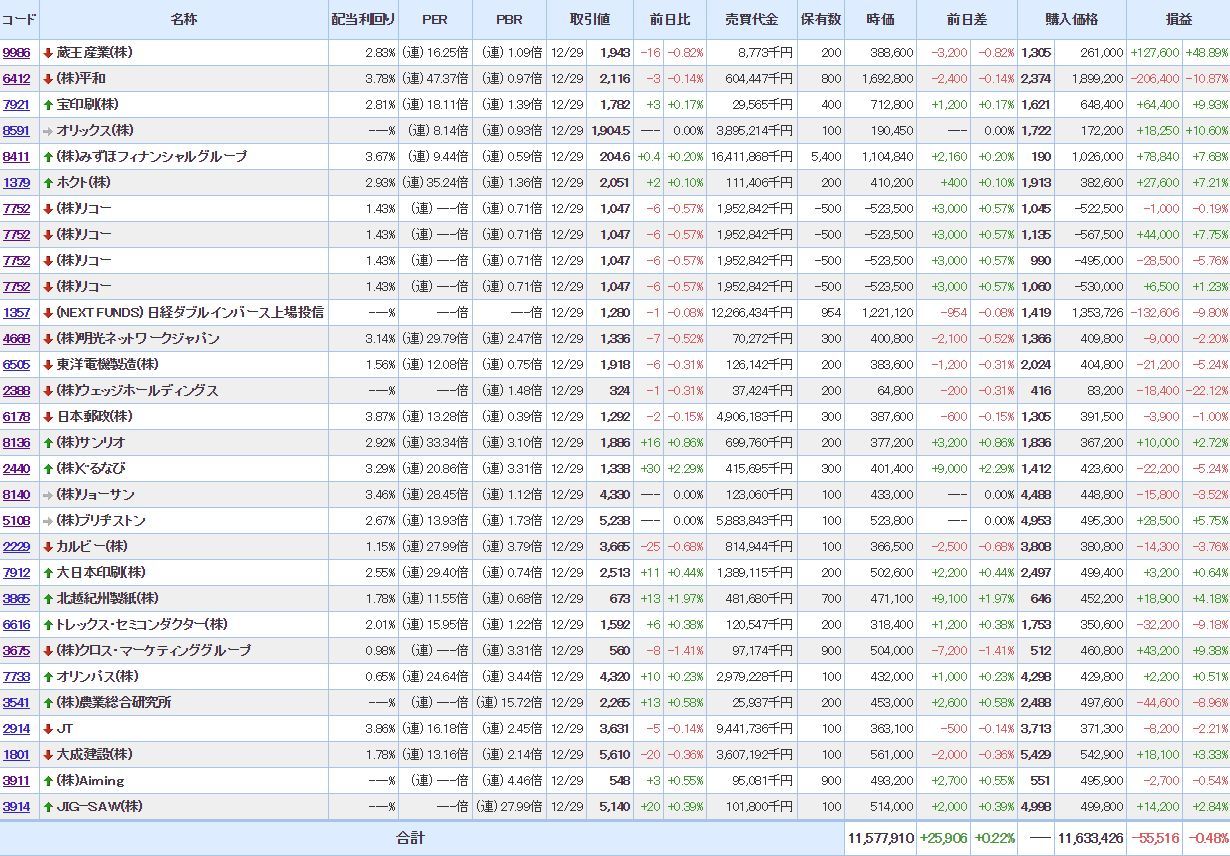Image resolution: width=1230 pixels, height=856 pixels.
Task: Click the up arrow beside みずほフィナンシャルグループ
Action: click(47, 157)
